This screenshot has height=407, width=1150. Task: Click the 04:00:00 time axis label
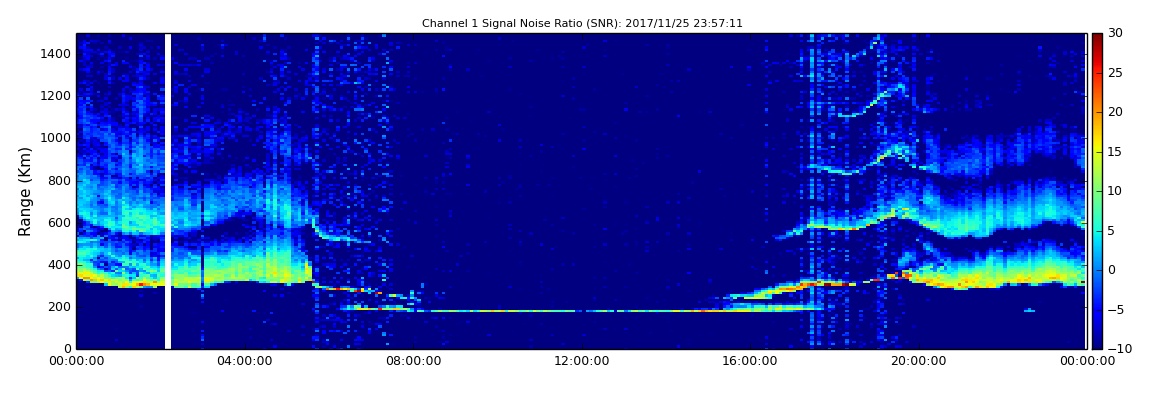coord(245,361)
